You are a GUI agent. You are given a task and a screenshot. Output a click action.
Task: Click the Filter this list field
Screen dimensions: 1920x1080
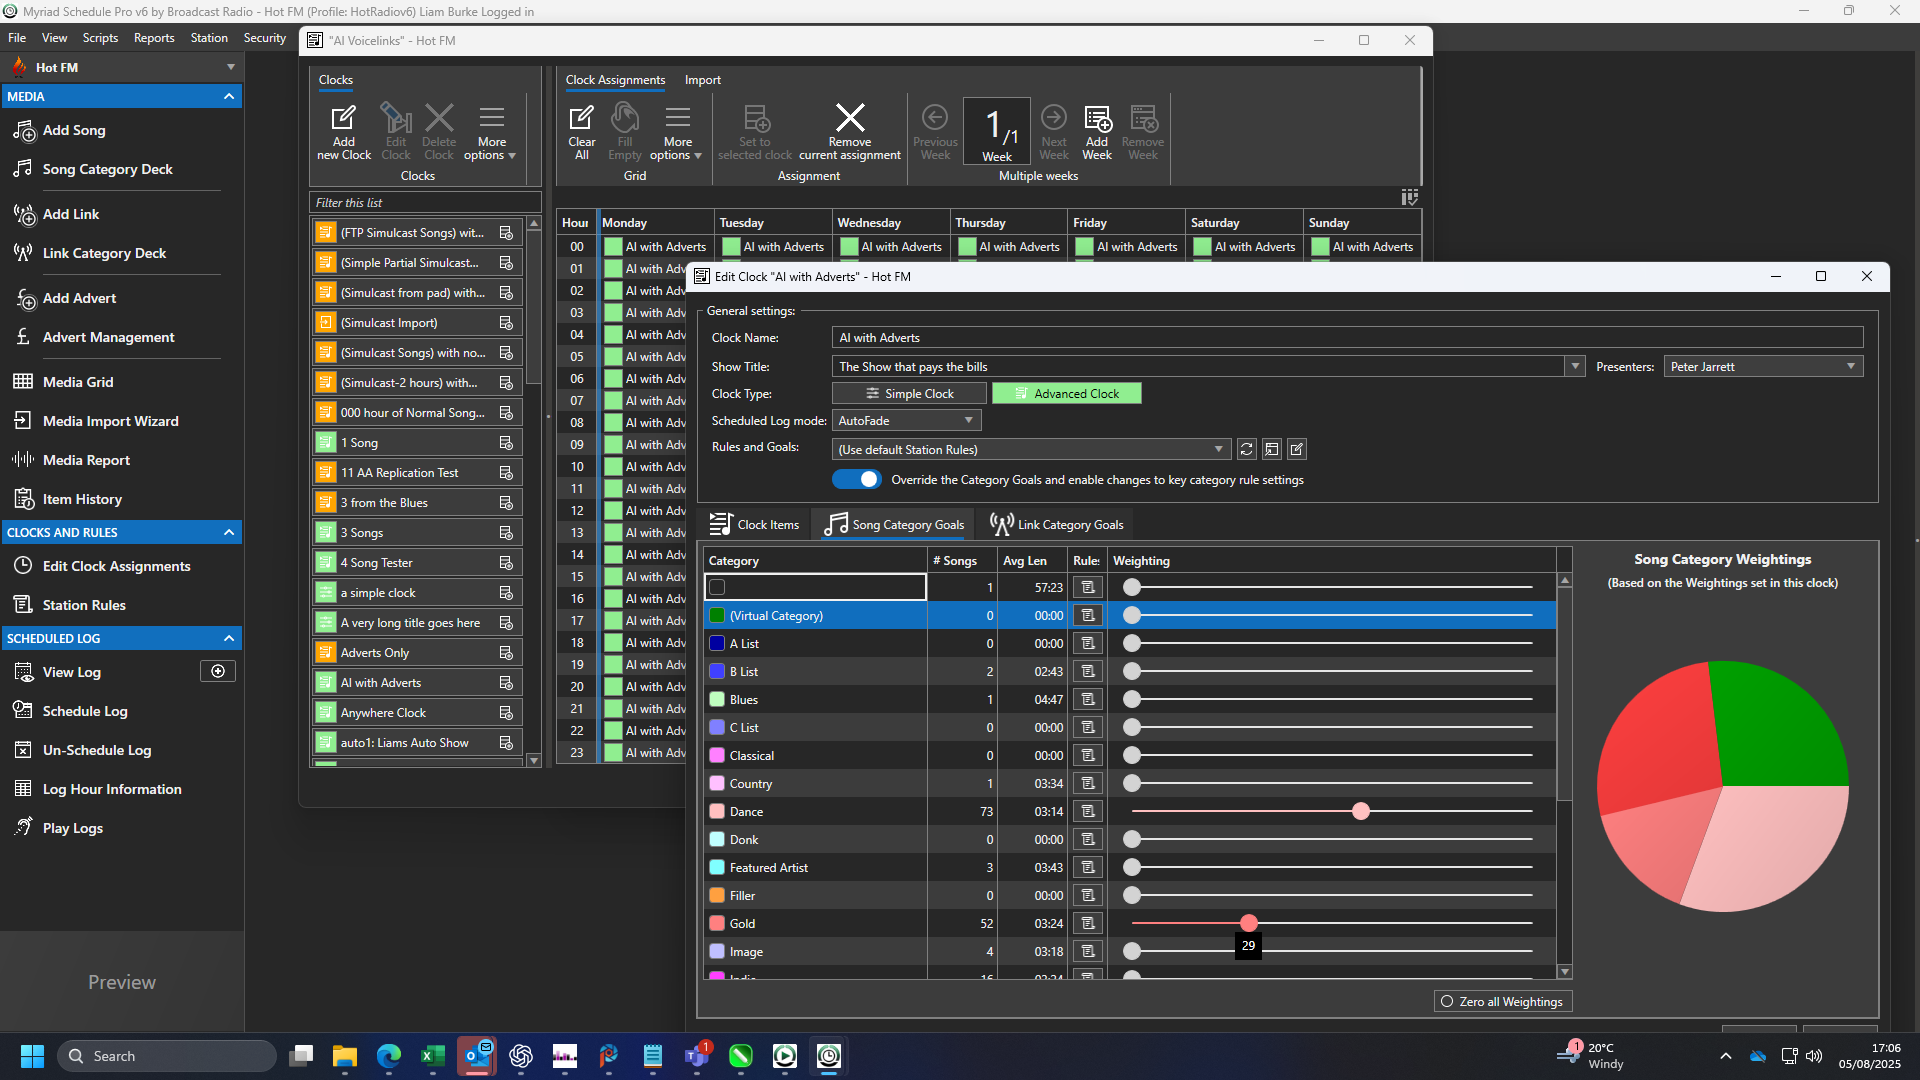[x=420, y=202]
